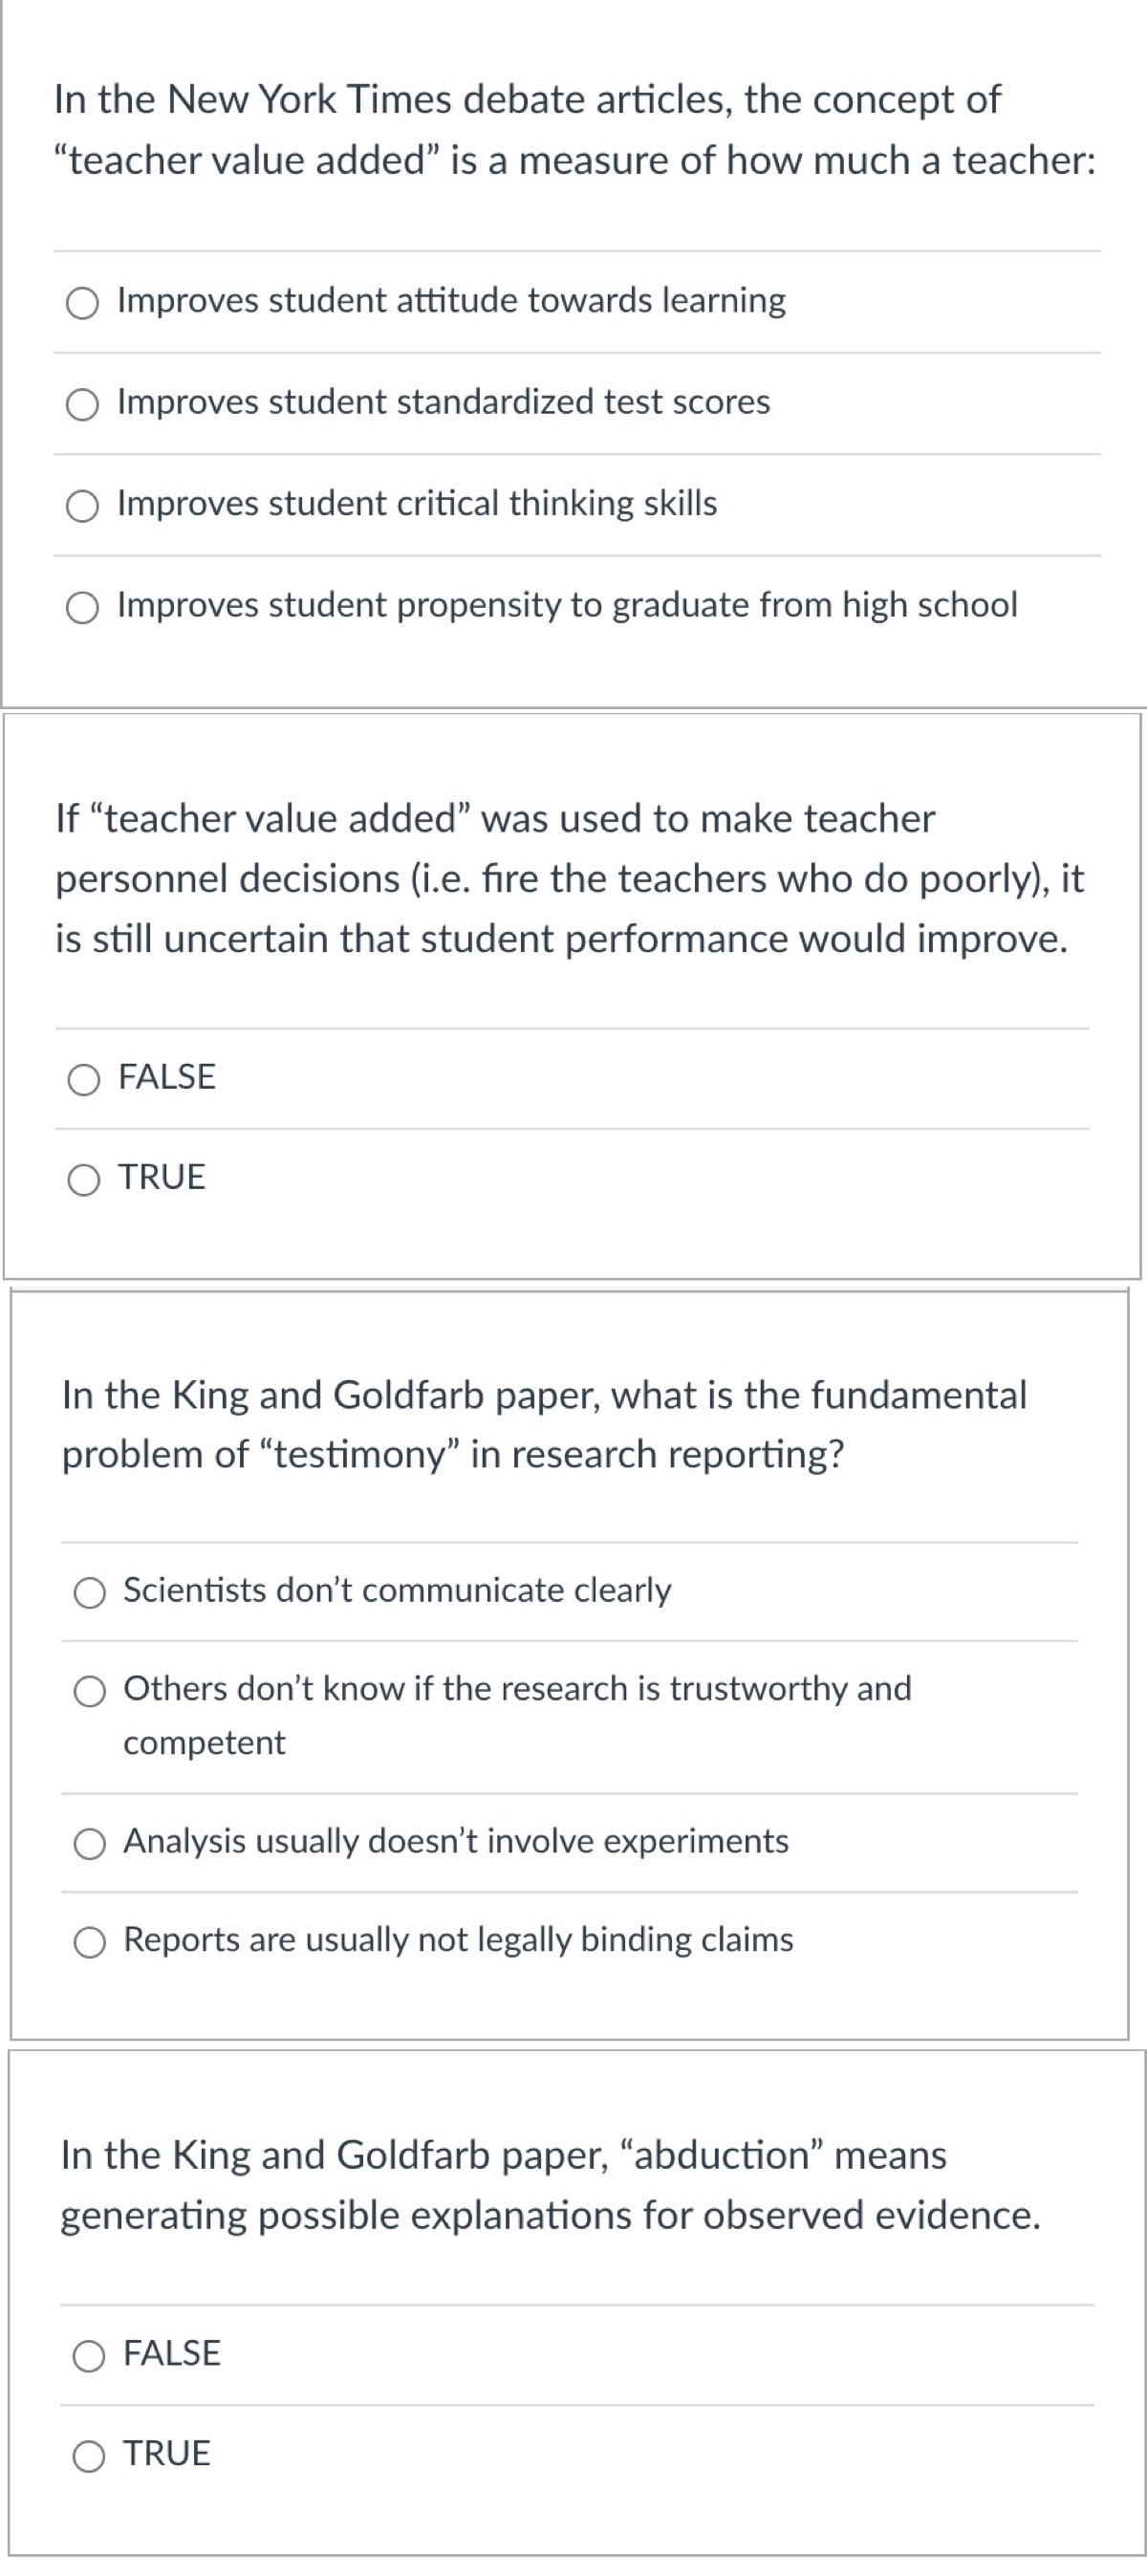Click the 'graduate from high school' answer text
This screenshot has width=1147, height=2576.
tap(567, 605)
